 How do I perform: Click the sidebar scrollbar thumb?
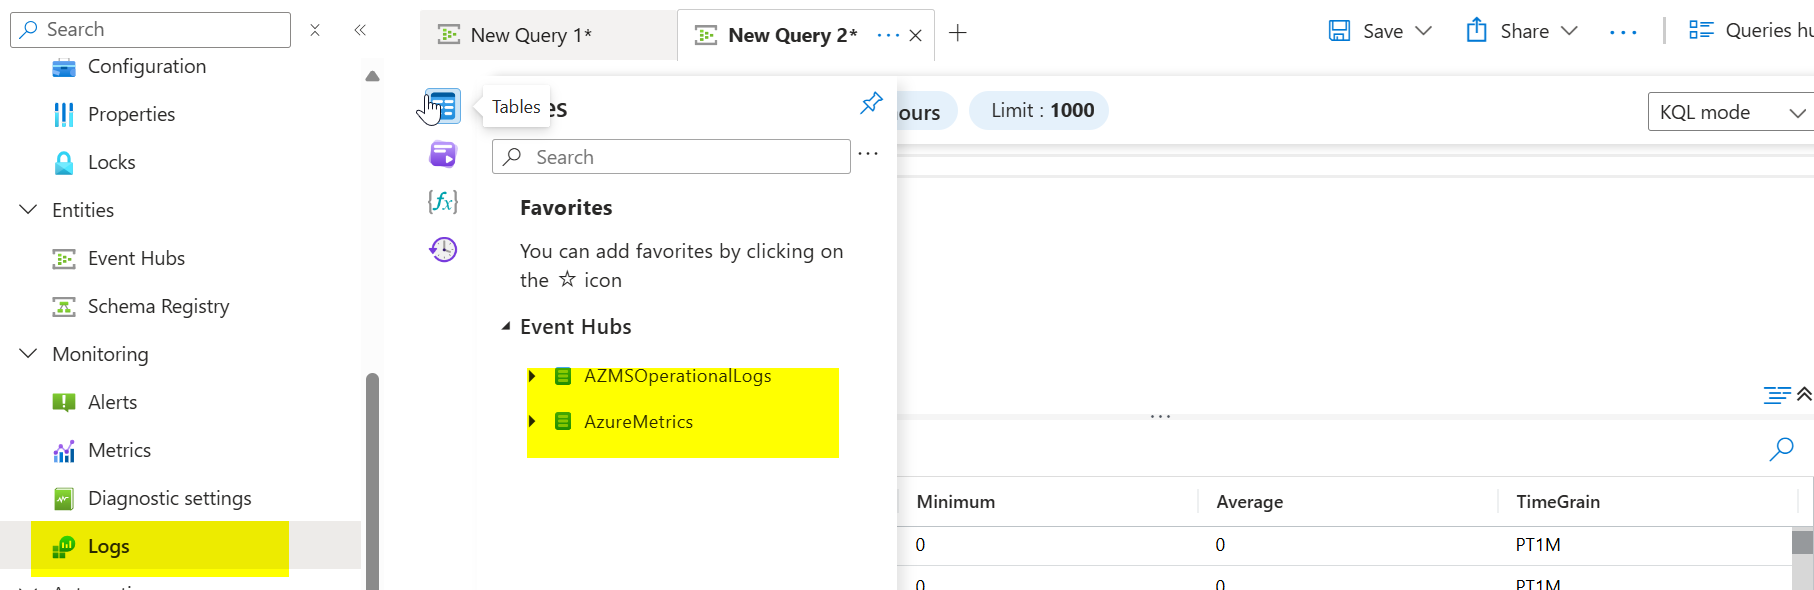tap(372, 480)
